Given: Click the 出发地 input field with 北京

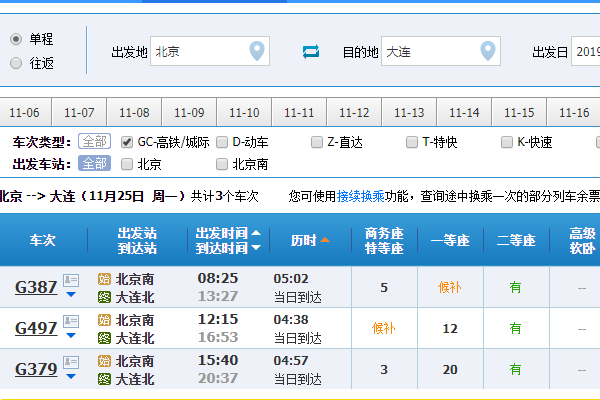Looking at the screenshot, I should pos(210,51).
